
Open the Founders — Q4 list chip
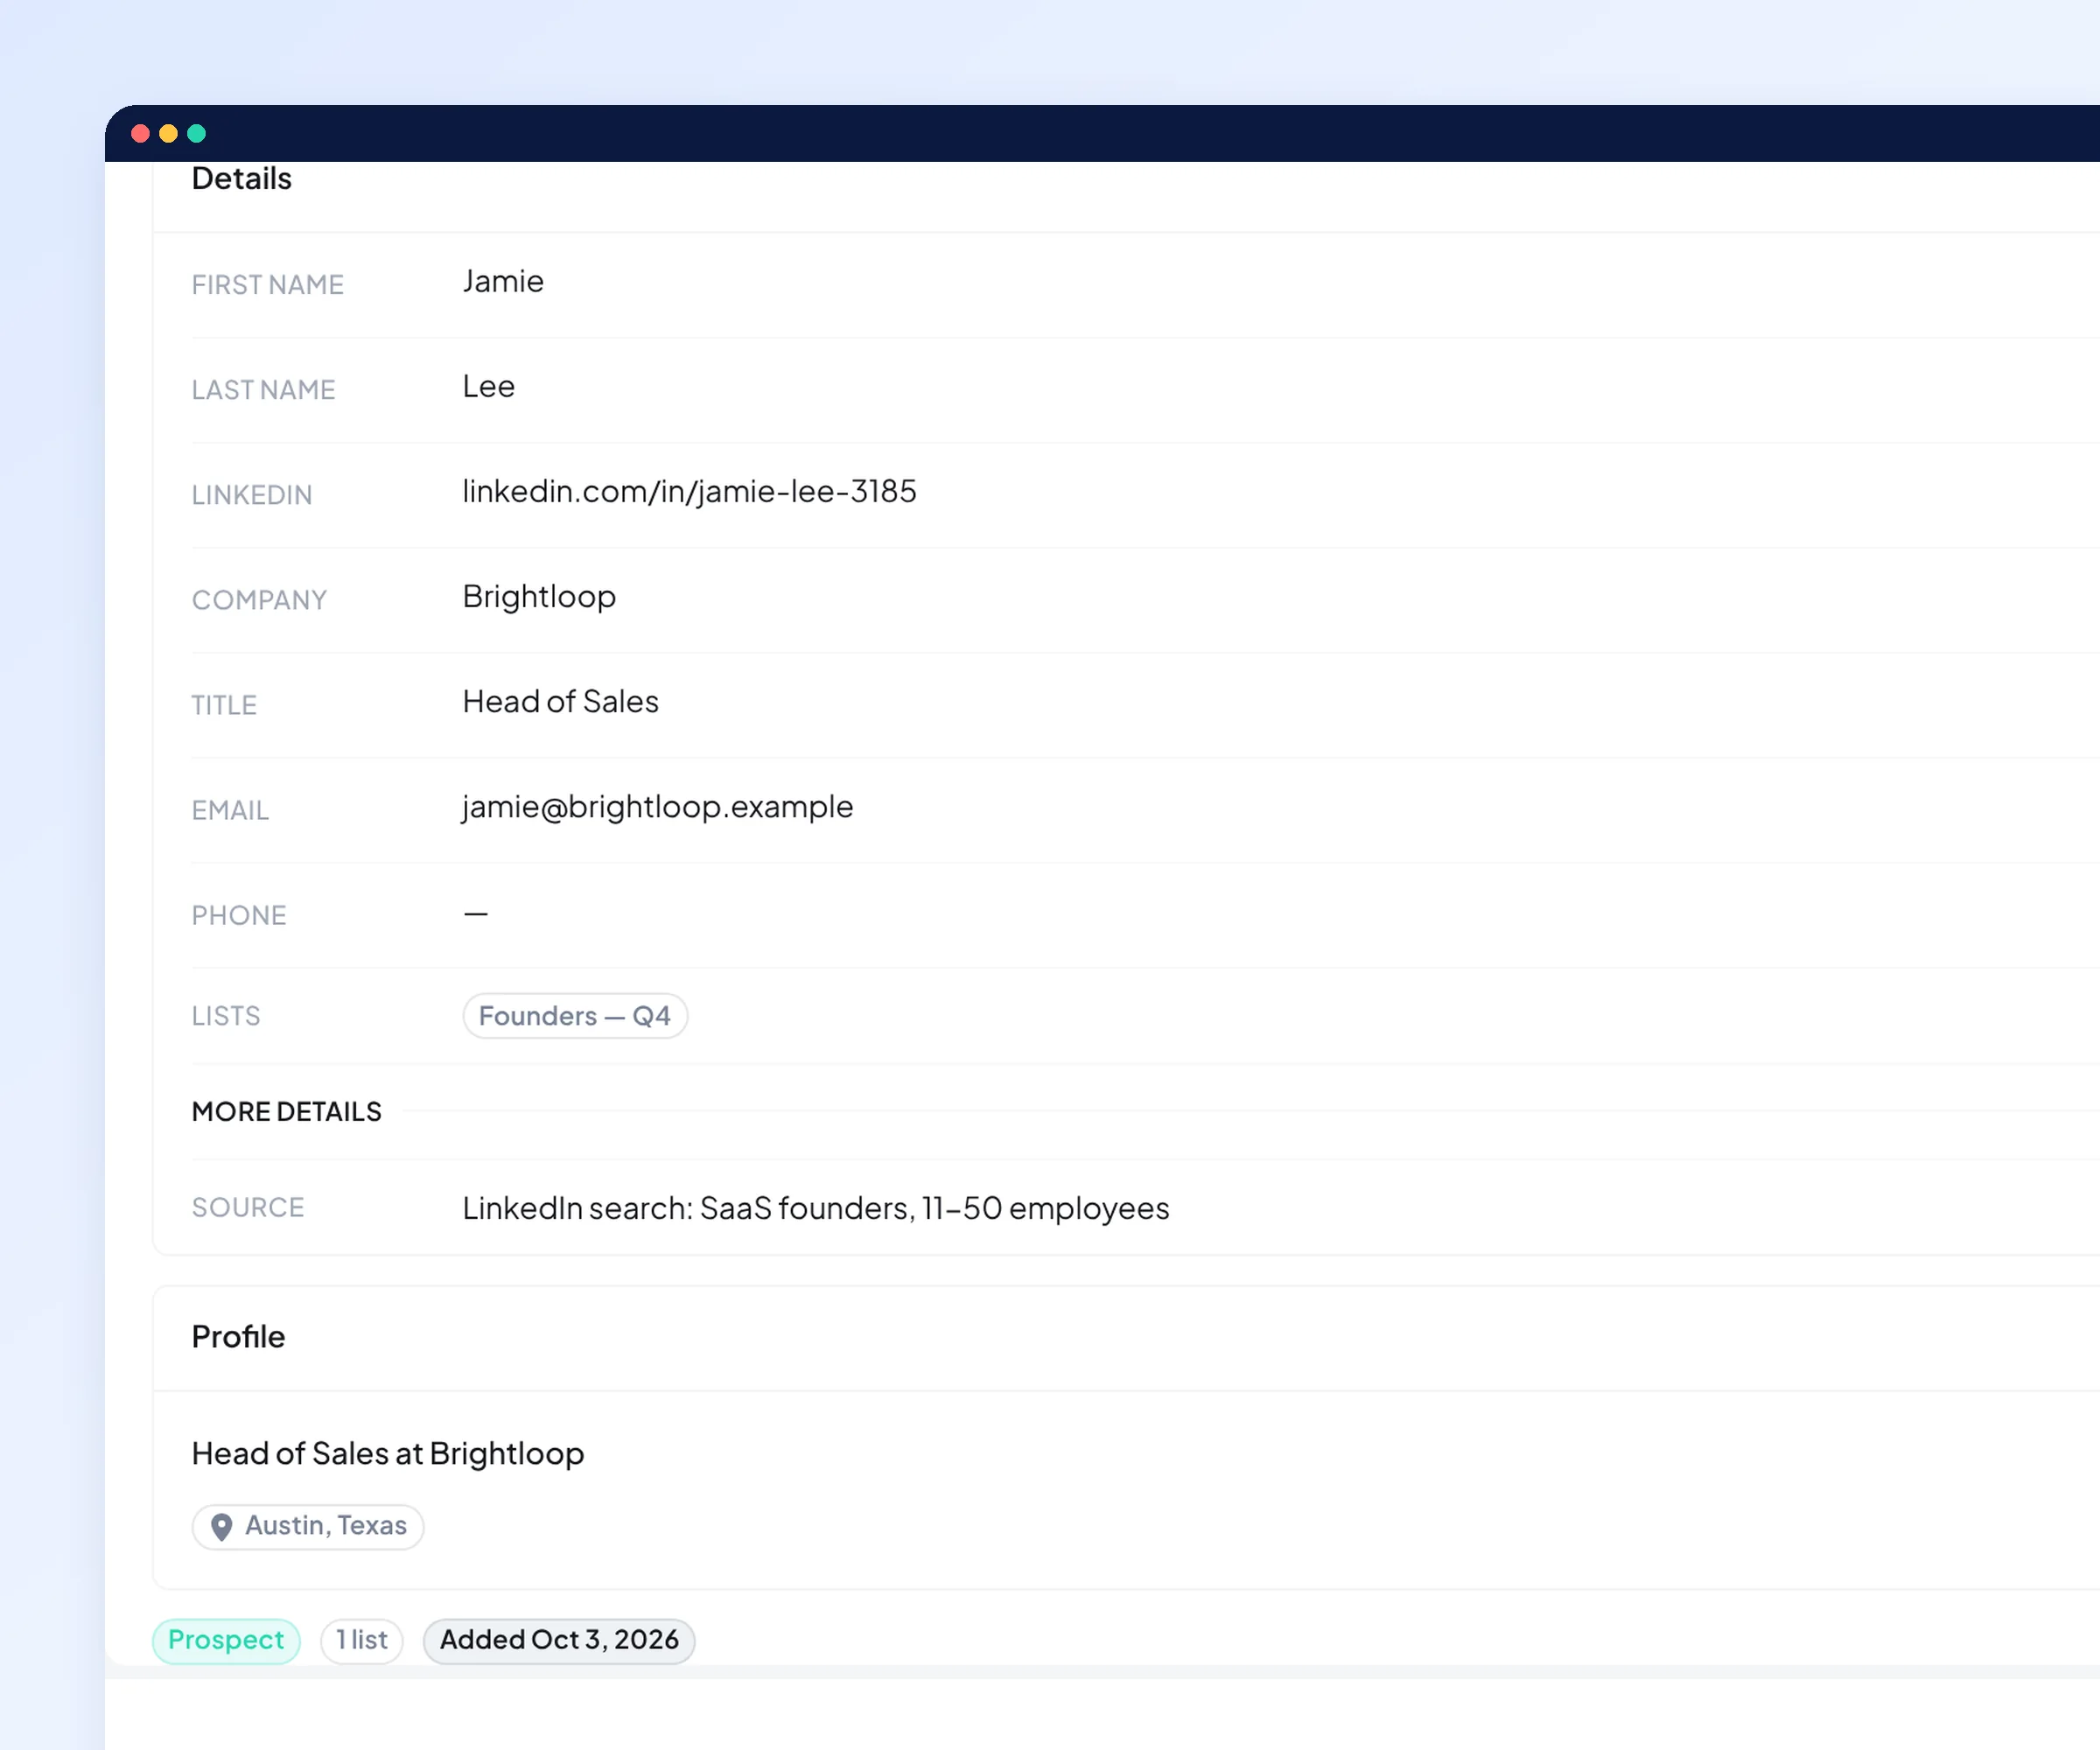575,1016
